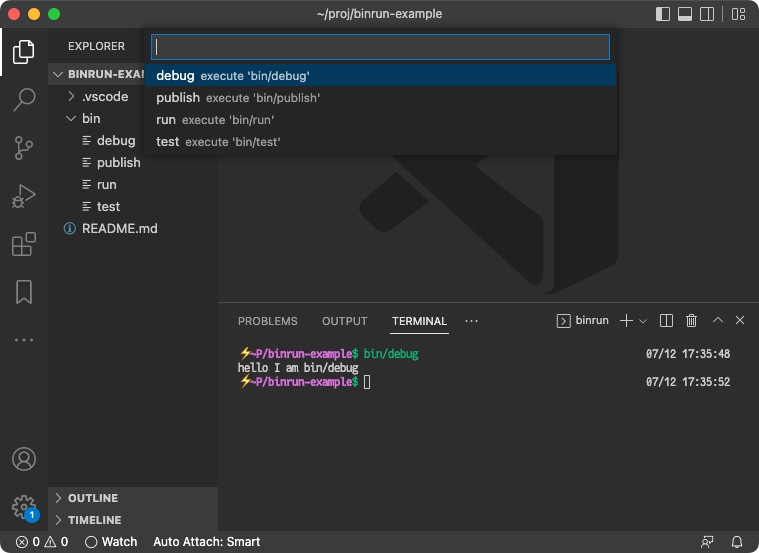Select the TERMINAL tab
The width and height of the screenshot is (759, 553).
click(x=419, y=321)
